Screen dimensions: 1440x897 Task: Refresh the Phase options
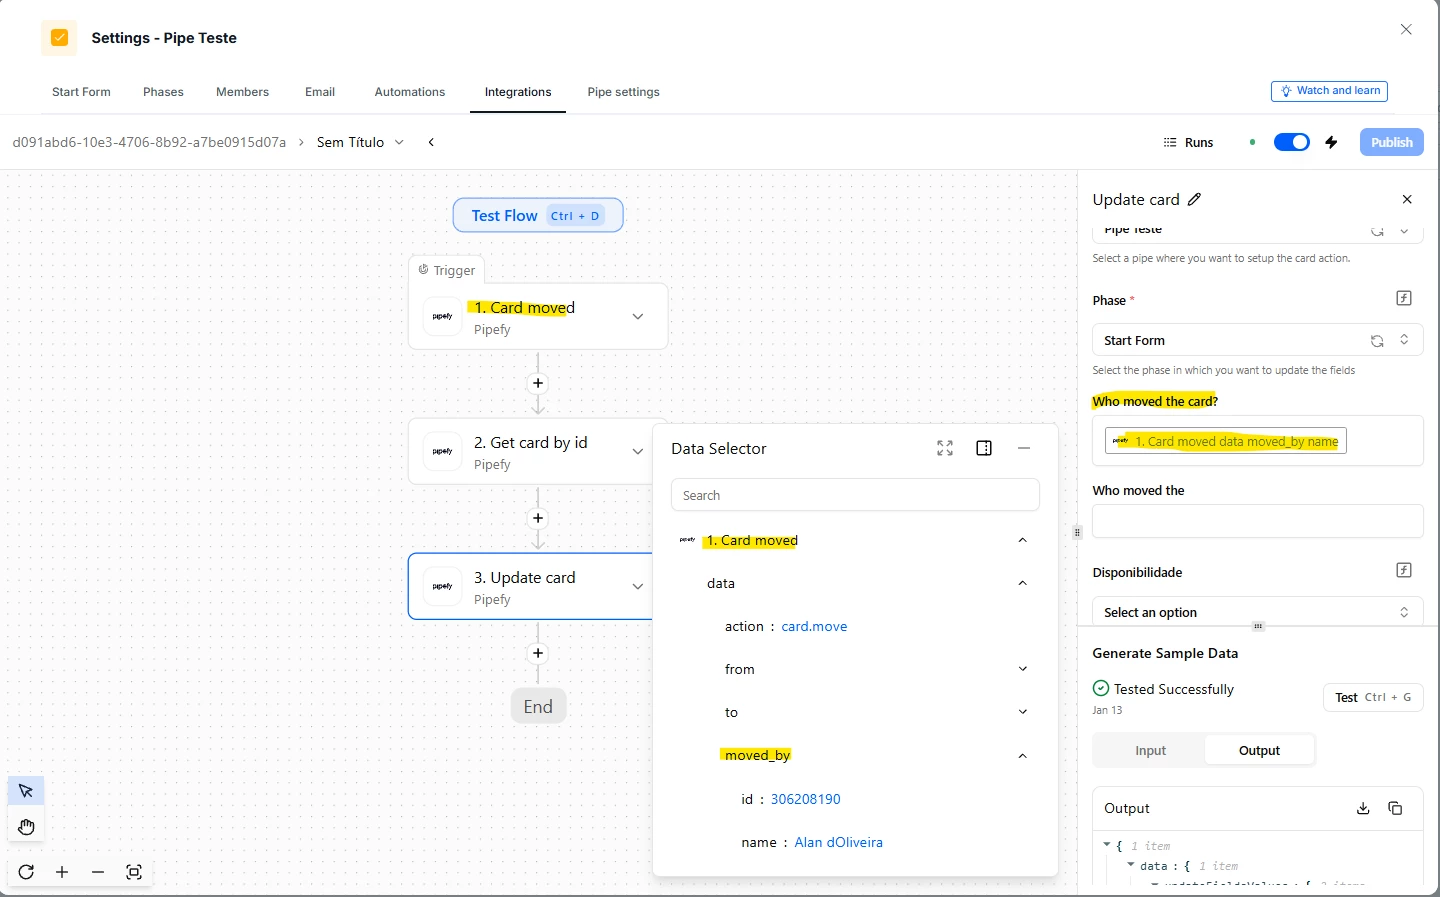point(1377,340)
